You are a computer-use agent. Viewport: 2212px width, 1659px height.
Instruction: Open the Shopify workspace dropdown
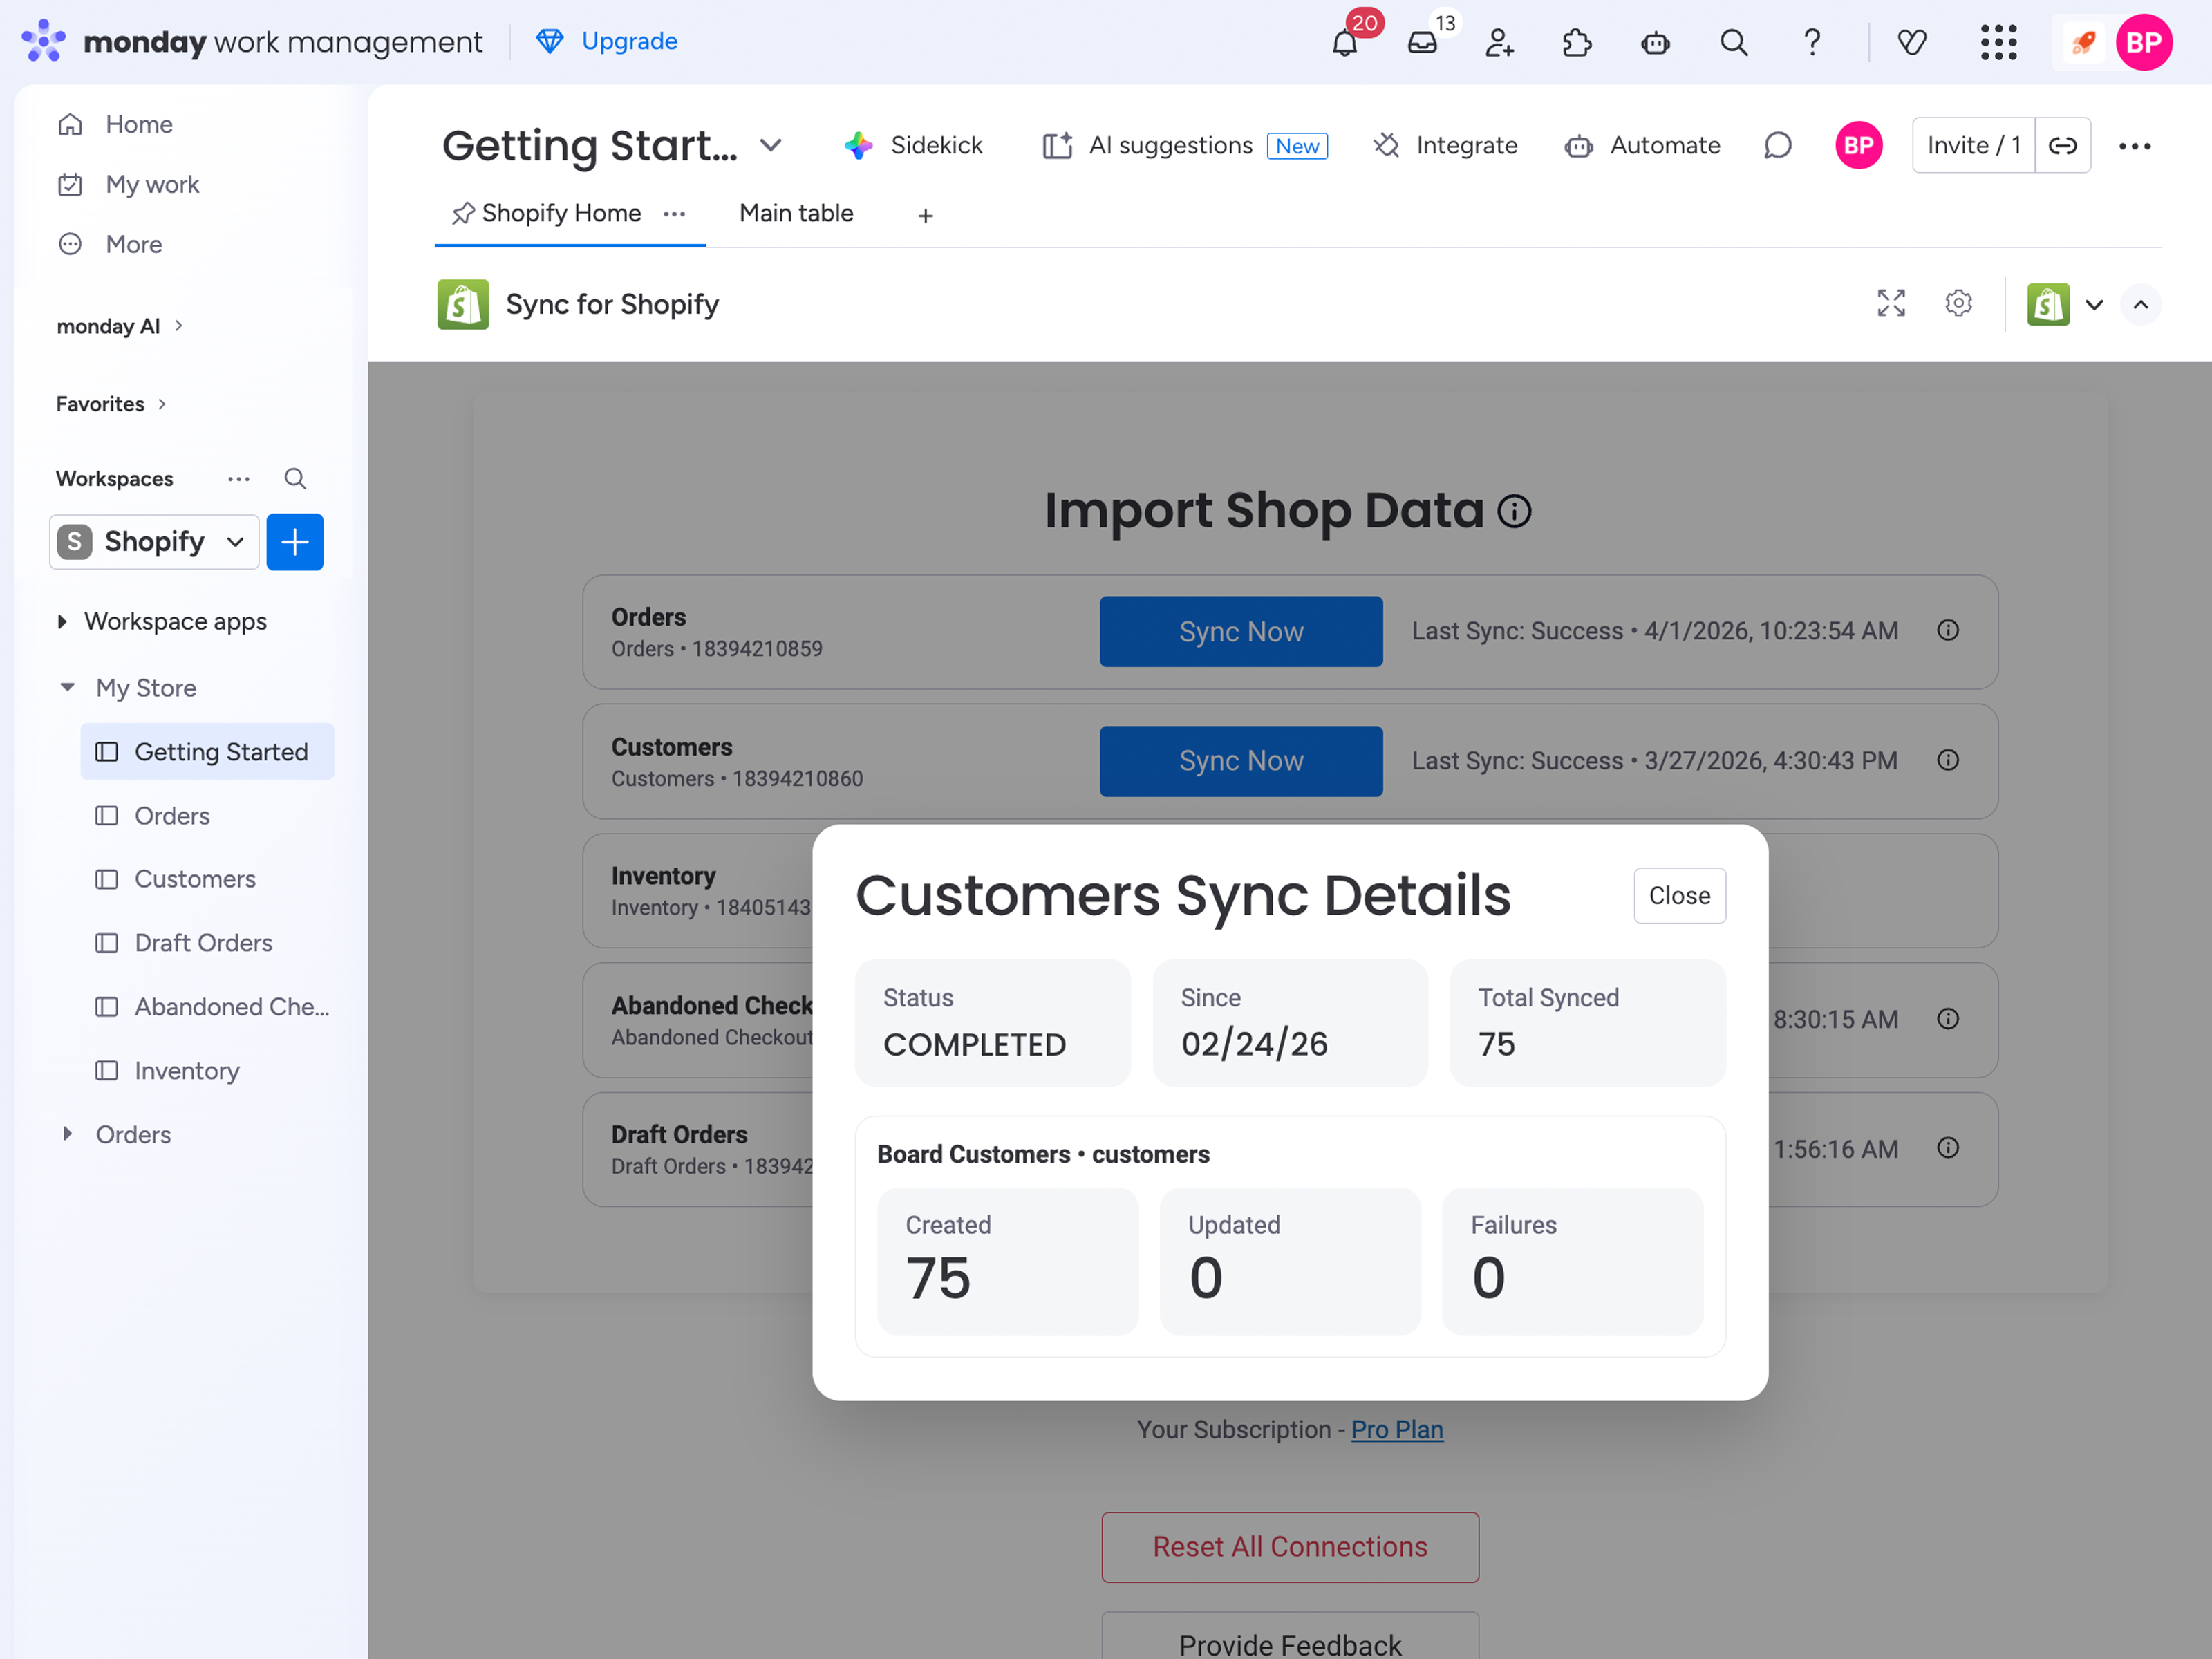(x=154, y=542)
